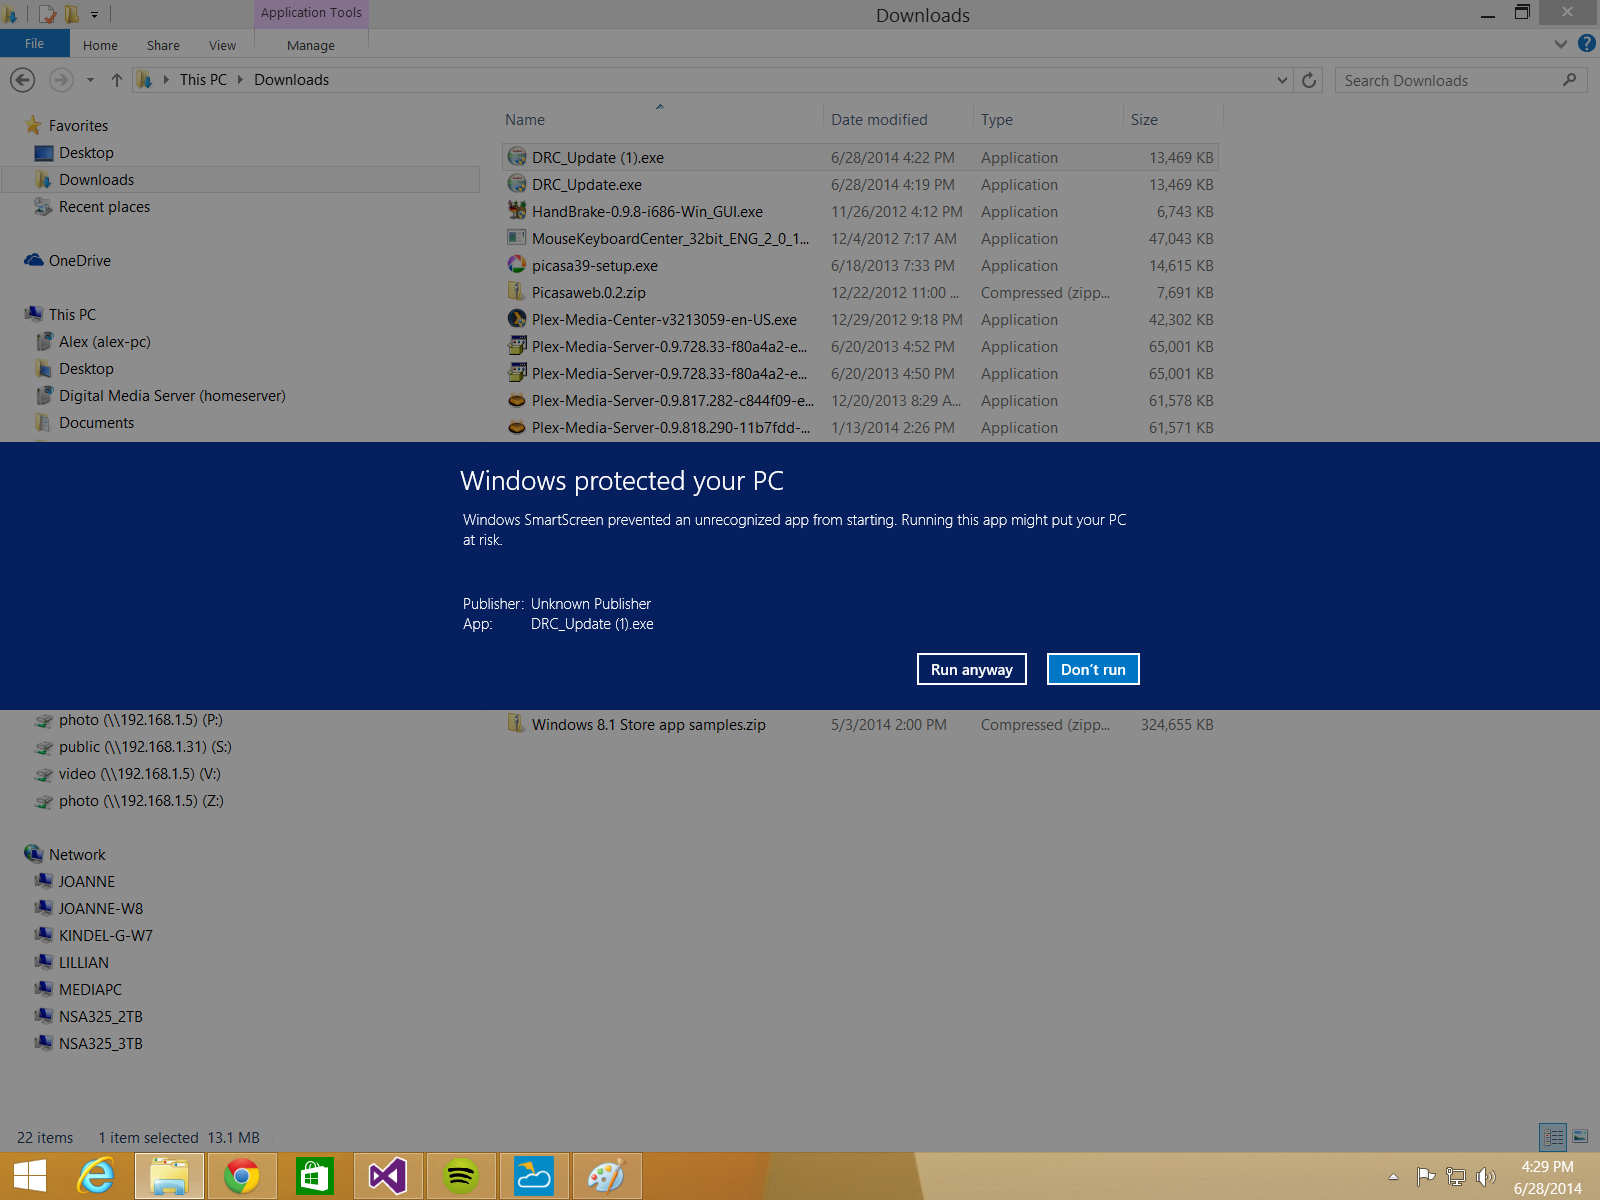
Task: Expand the address bar history dropdown
Action: (x=1282, y=80)
